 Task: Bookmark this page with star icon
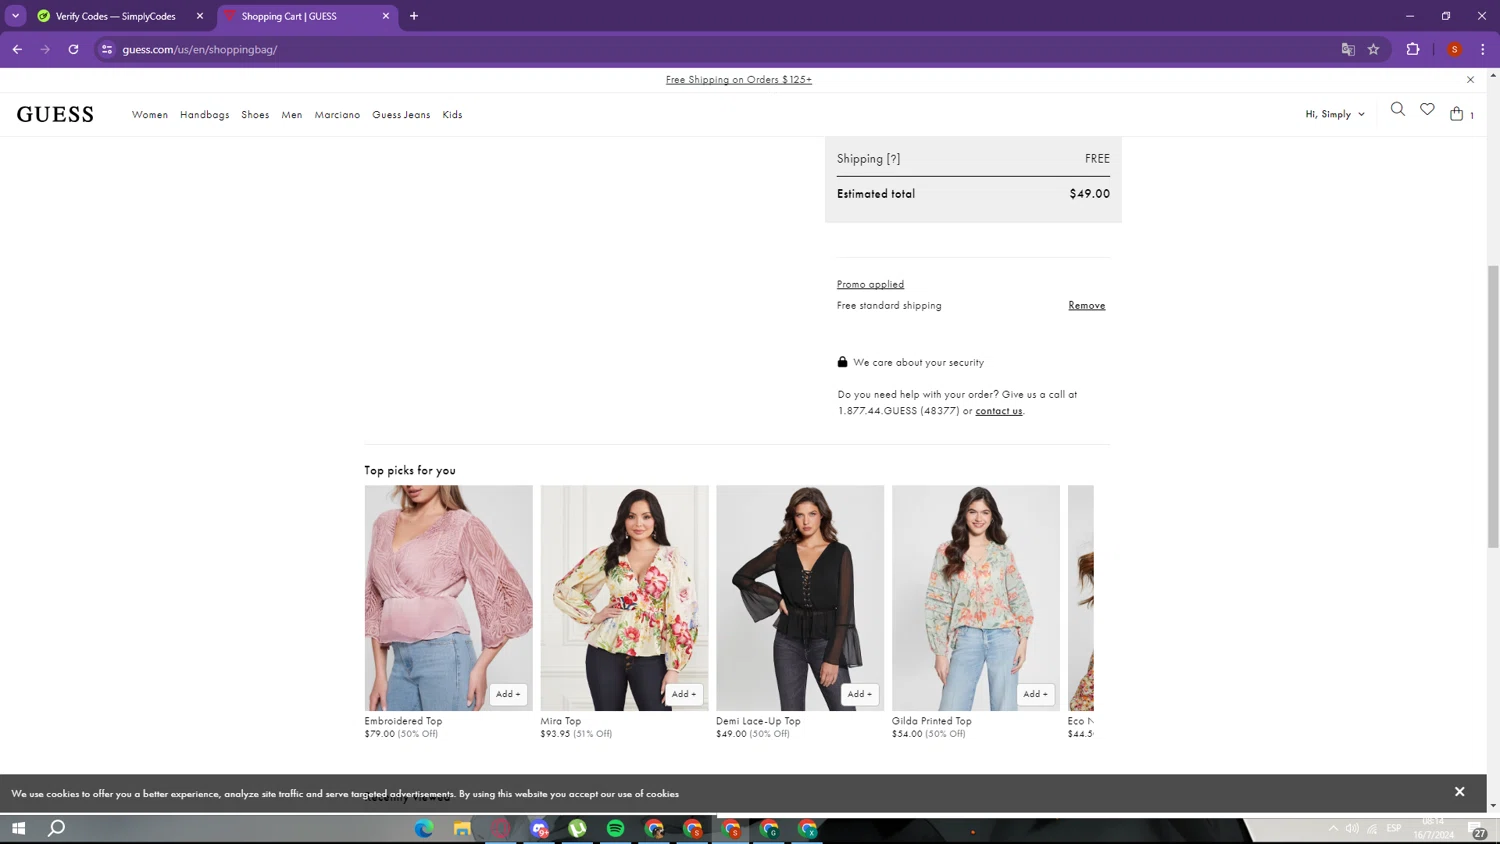(1373, 49)
